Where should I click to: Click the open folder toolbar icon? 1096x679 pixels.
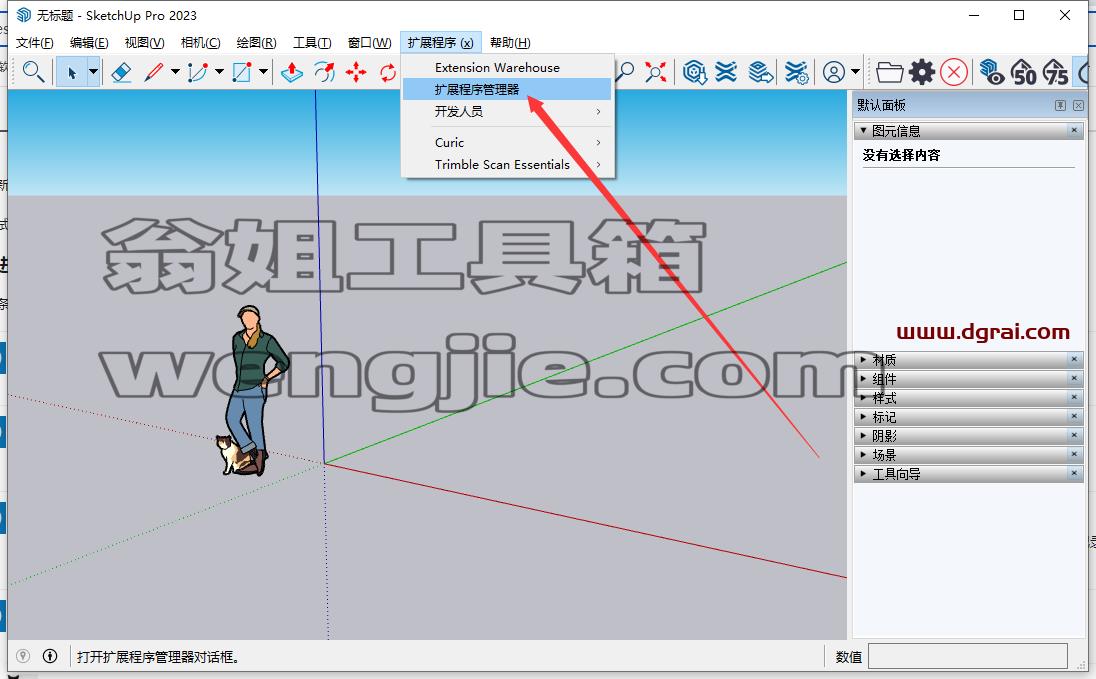(890, 71)
